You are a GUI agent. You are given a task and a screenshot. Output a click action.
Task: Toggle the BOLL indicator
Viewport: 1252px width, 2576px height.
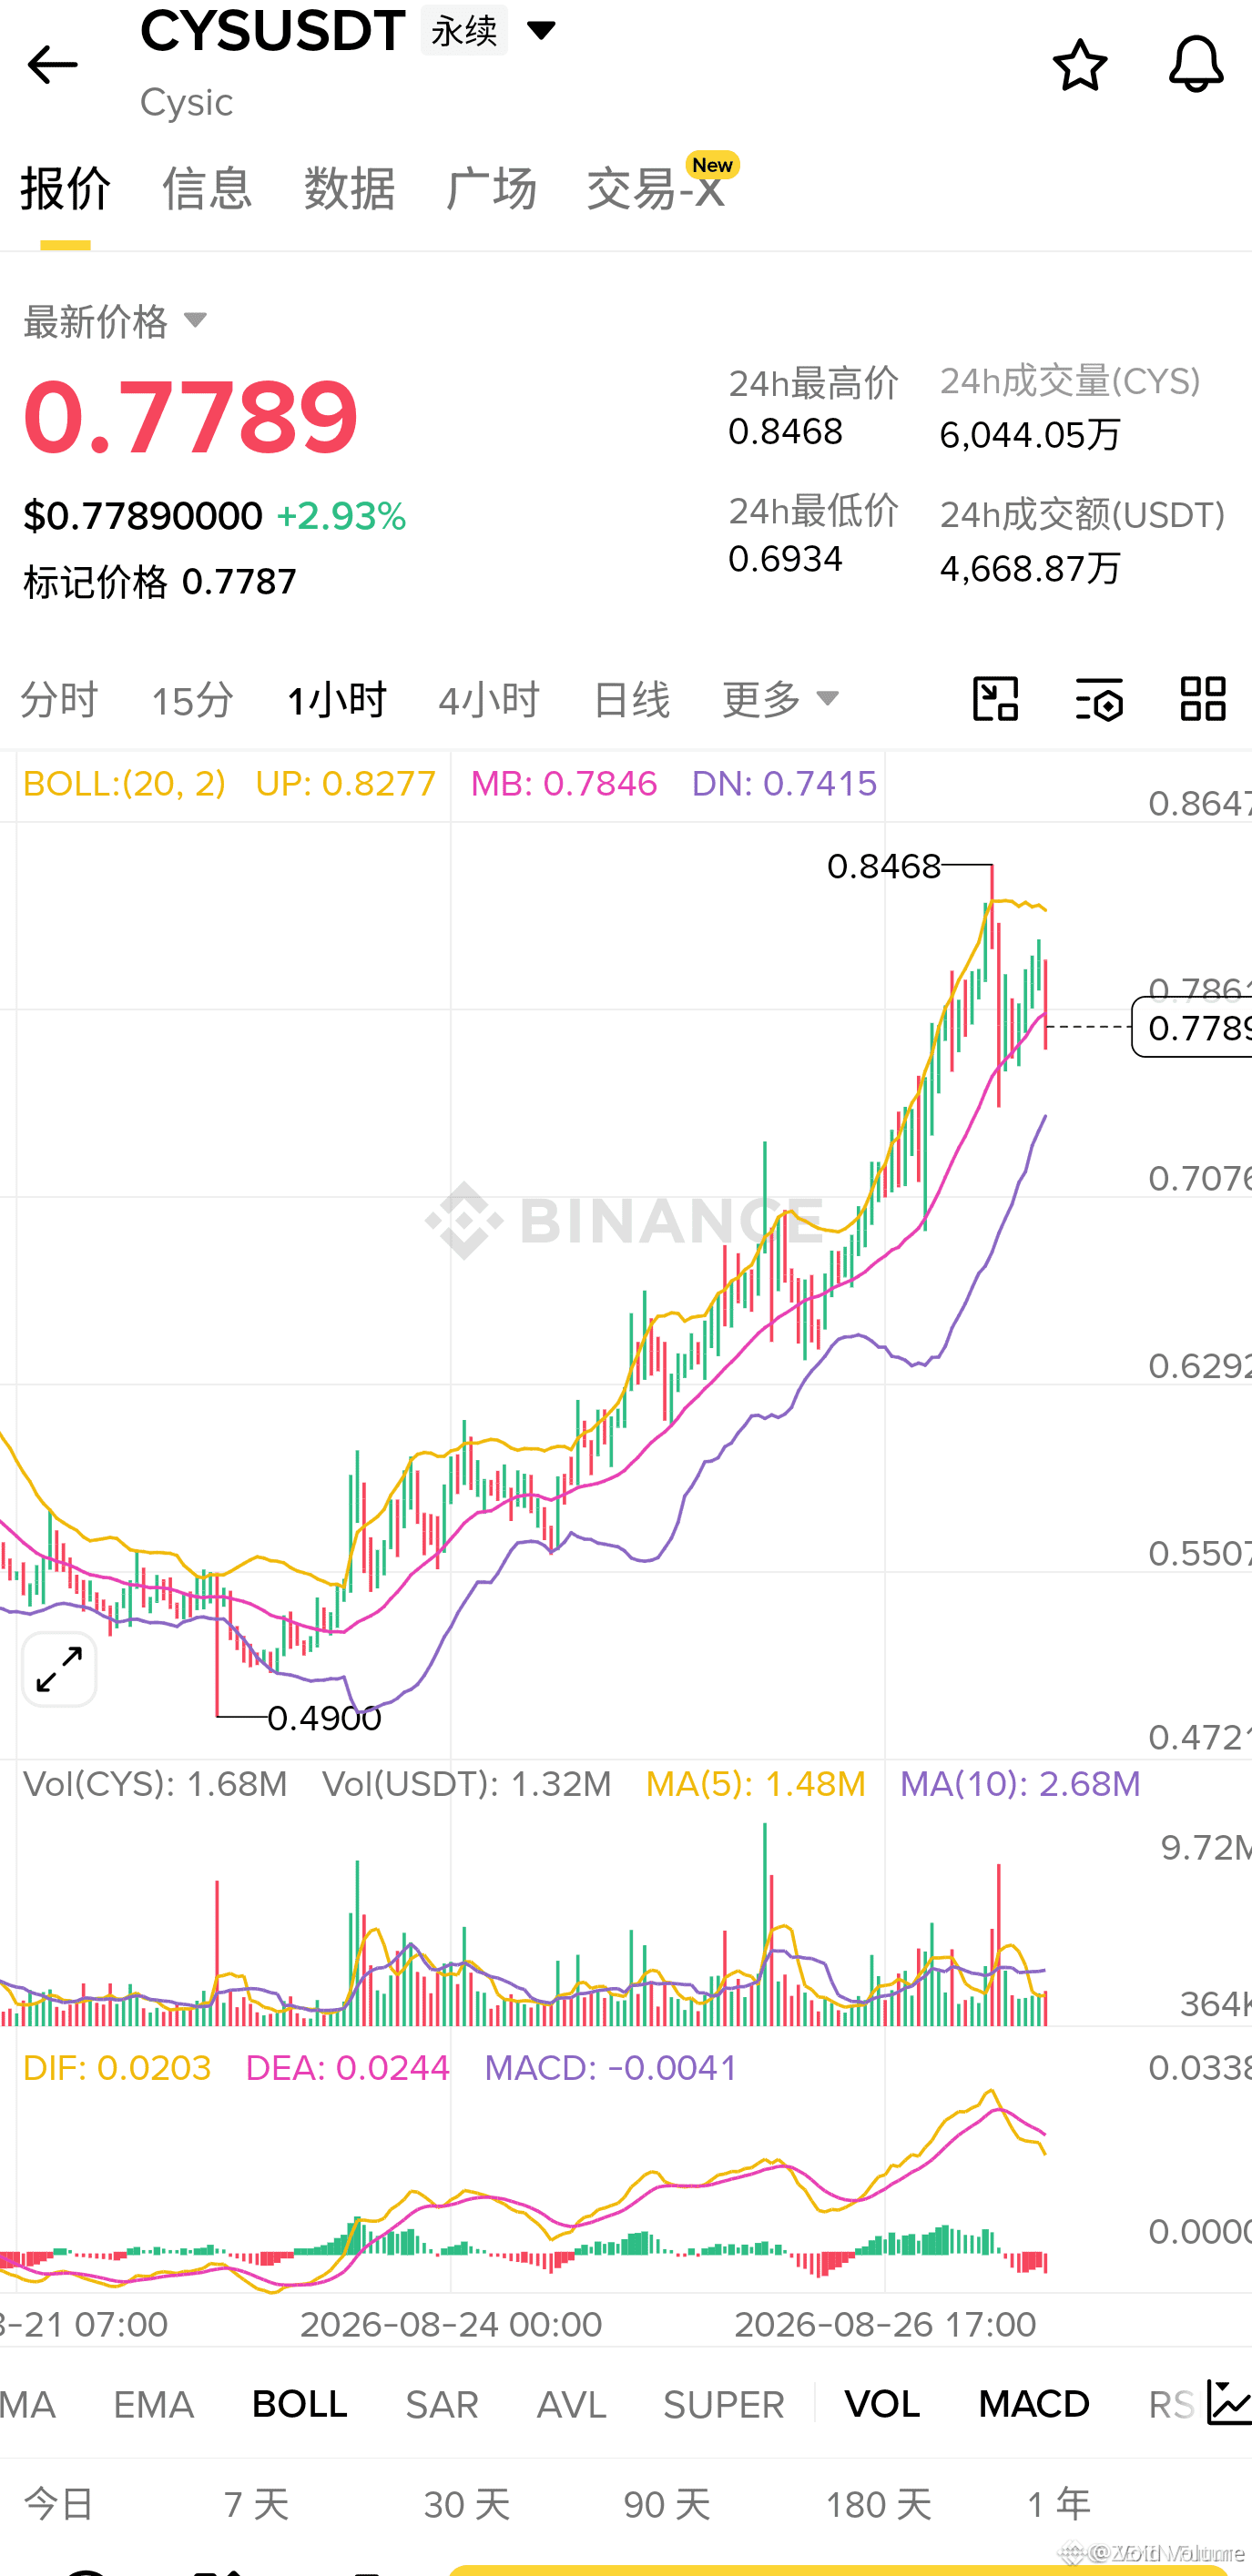click(x=299, y=2404)
